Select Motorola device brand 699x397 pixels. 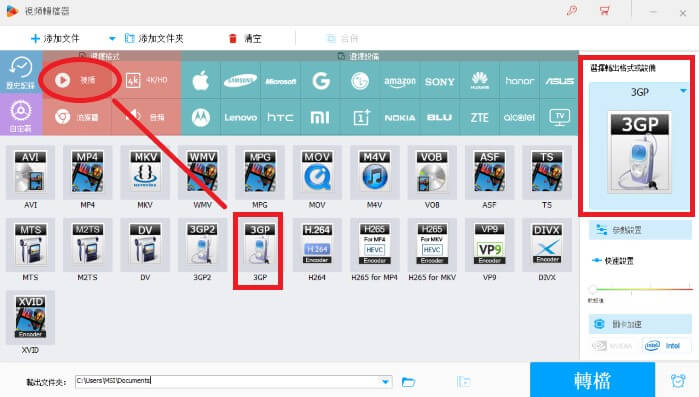[201, 118]
